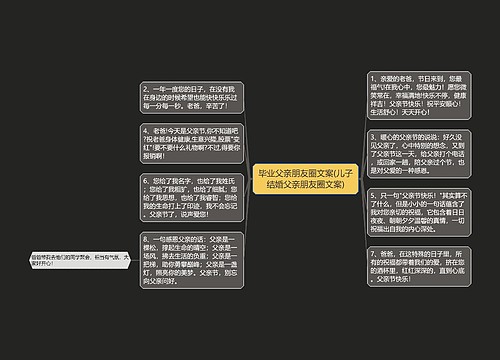Click node 6 starting 您给了我名字

[192, 198]
